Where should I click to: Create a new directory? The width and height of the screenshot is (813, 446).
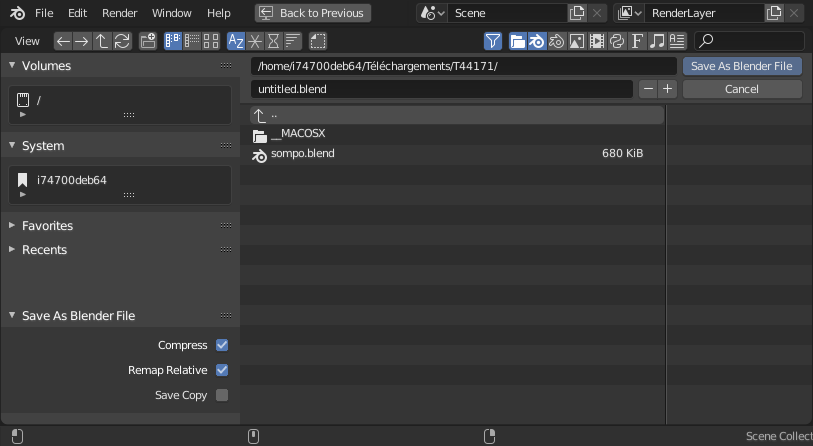coord(148,41)
